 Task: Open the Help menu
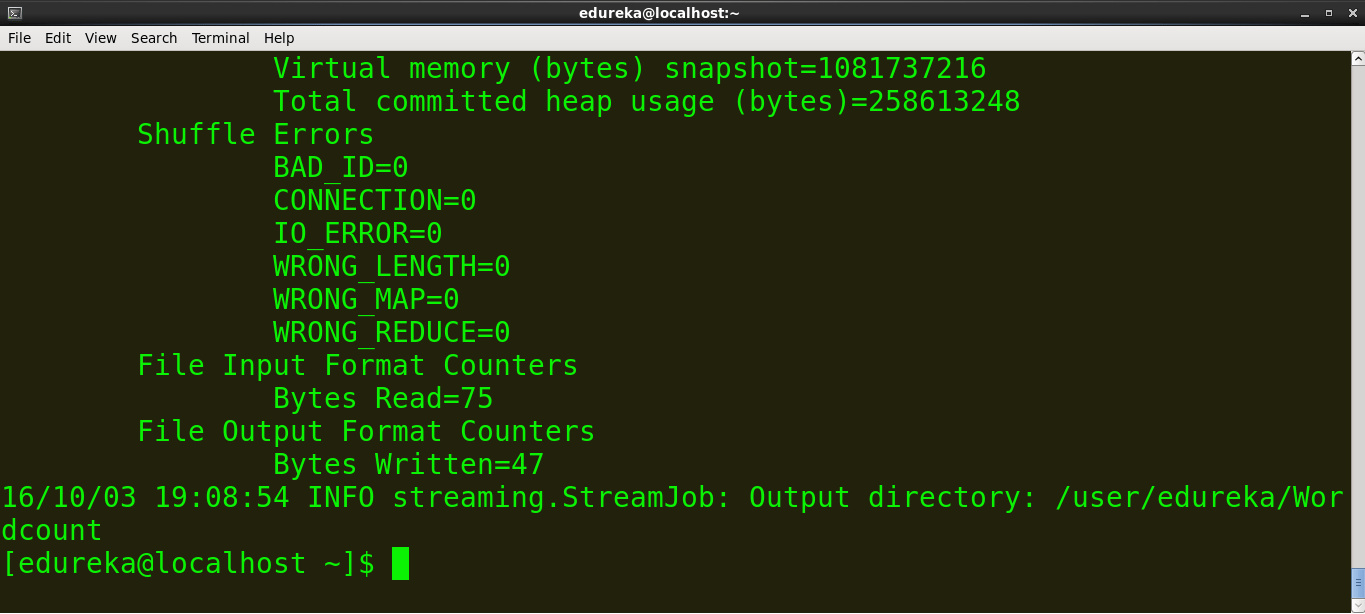278,38
